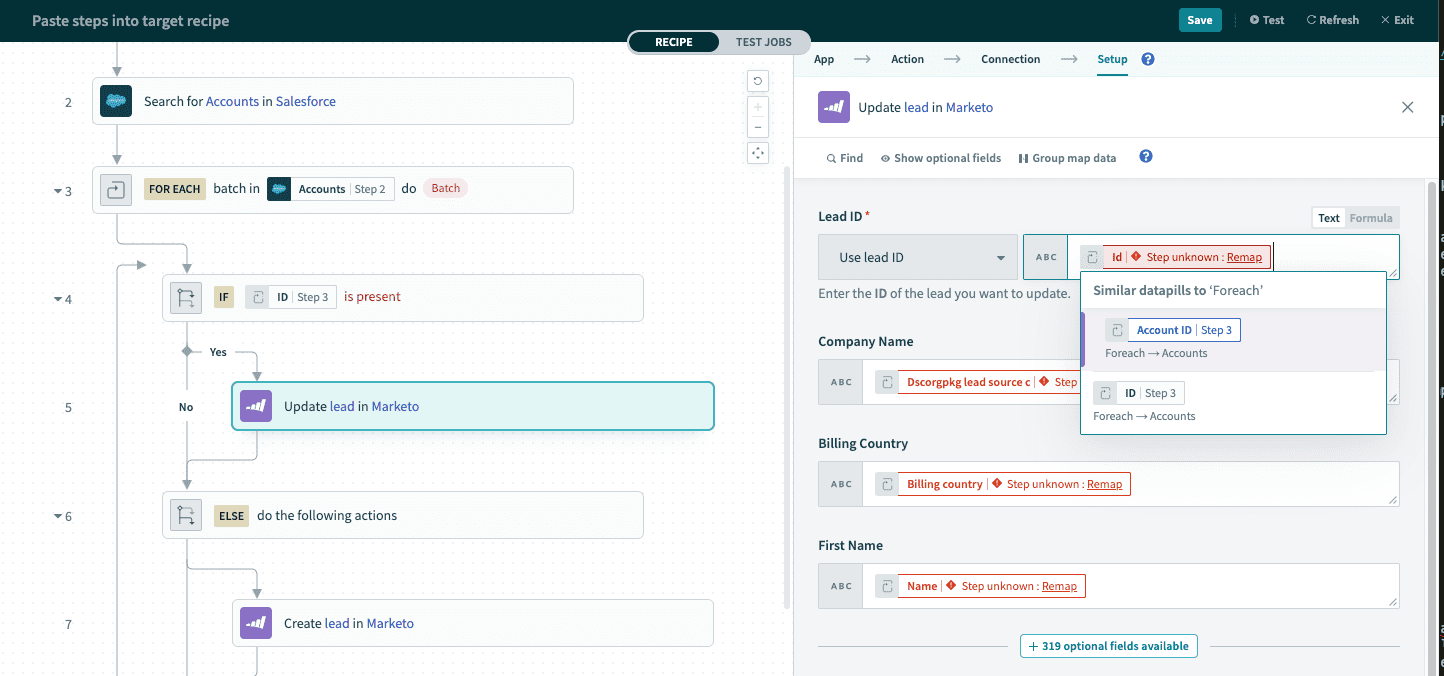
Task: Select the Account ID Step 3 datapill suggestion
Action: (x=1184, y=329)
